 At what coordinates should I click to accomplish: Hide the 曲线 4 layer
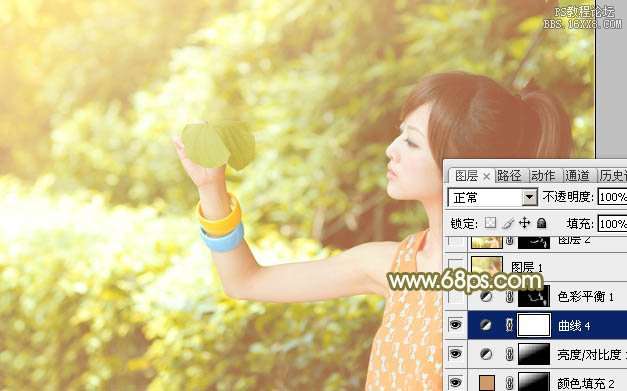[455, 325]
